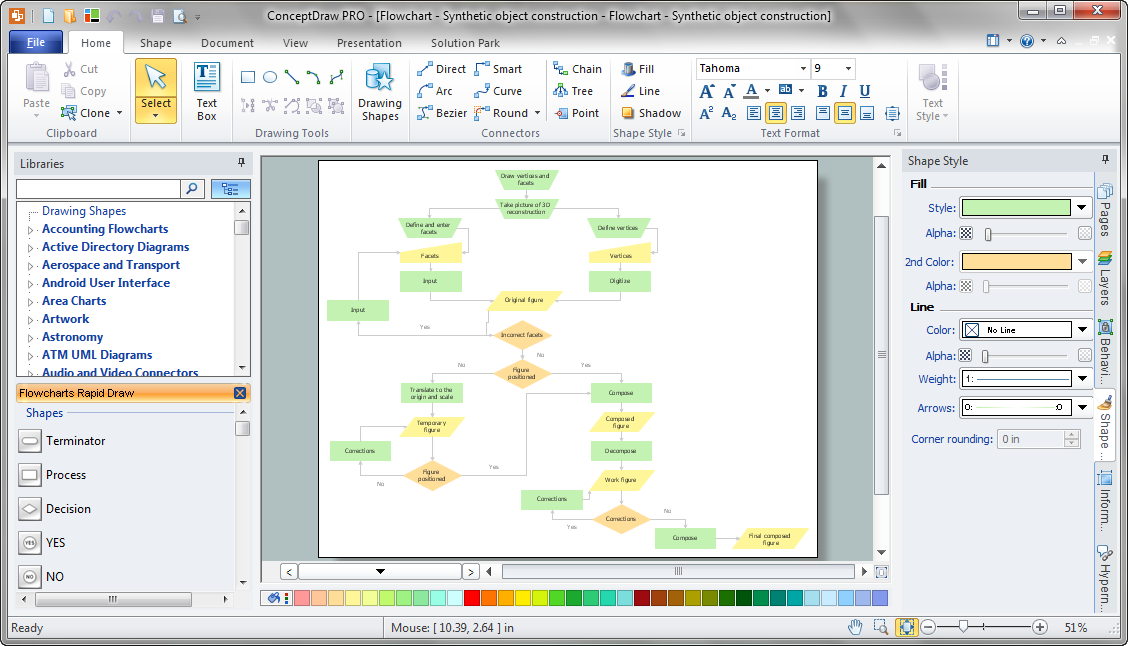Toggle Underline text formatting
The image size is (1128, 646).
[x=865, y=91]
